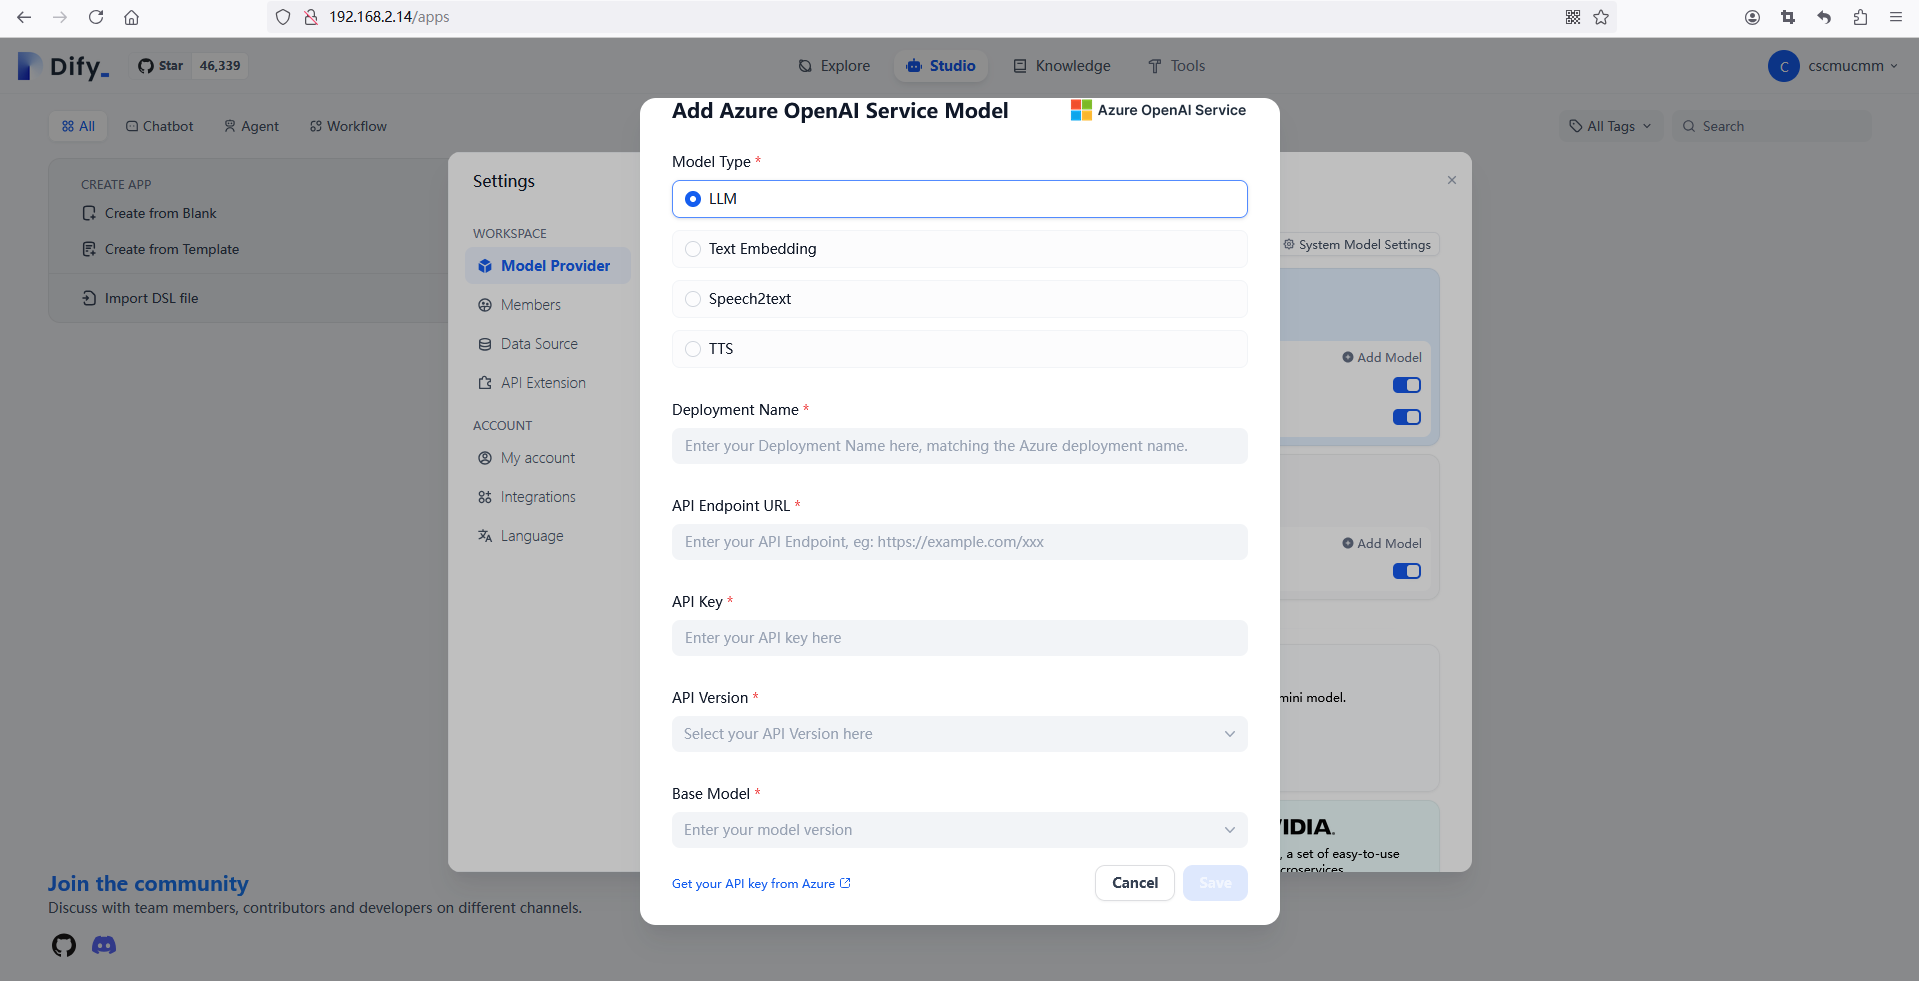Open Members in Settings sidebar

(530, 305)
